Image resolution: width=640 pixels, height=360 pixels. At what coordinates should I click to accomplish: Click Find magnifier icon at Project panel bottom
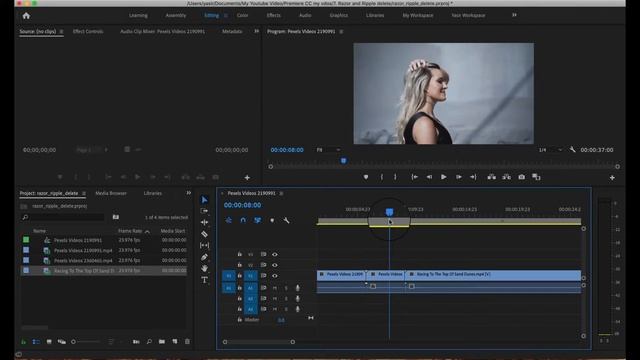tap(149, 341)
